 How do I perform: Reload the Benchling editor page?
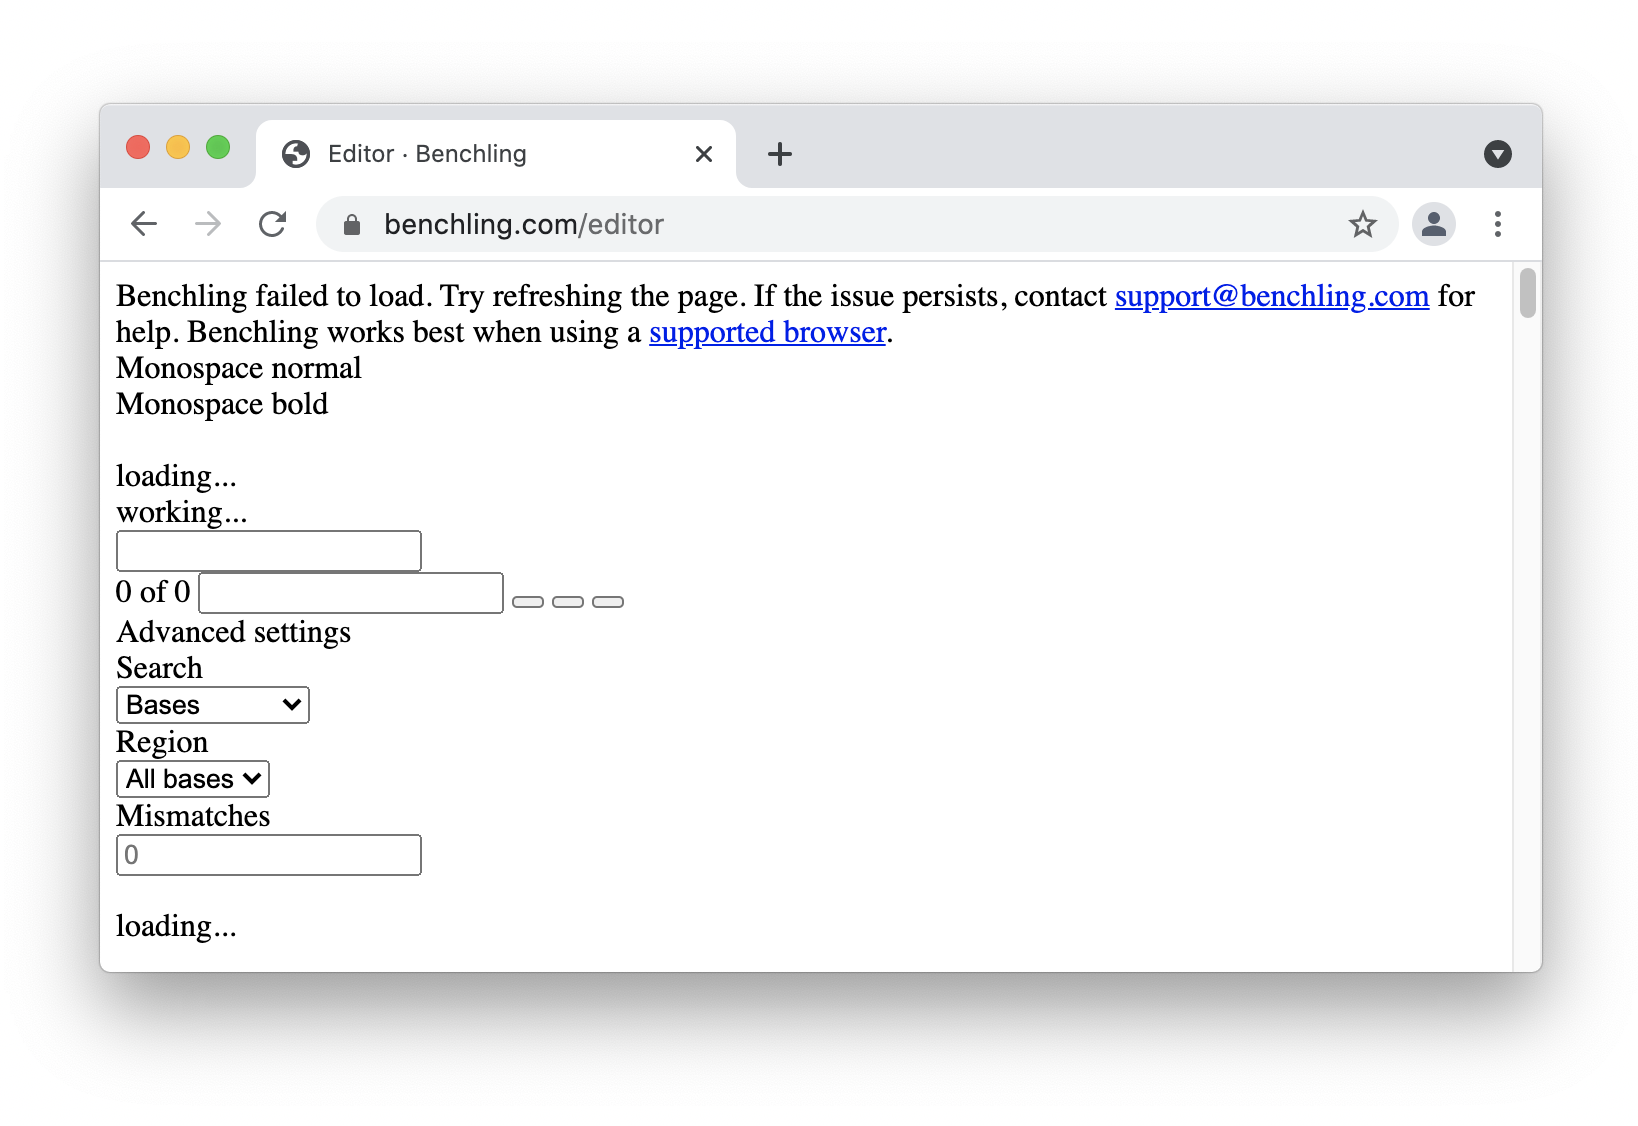click(272, 224)
